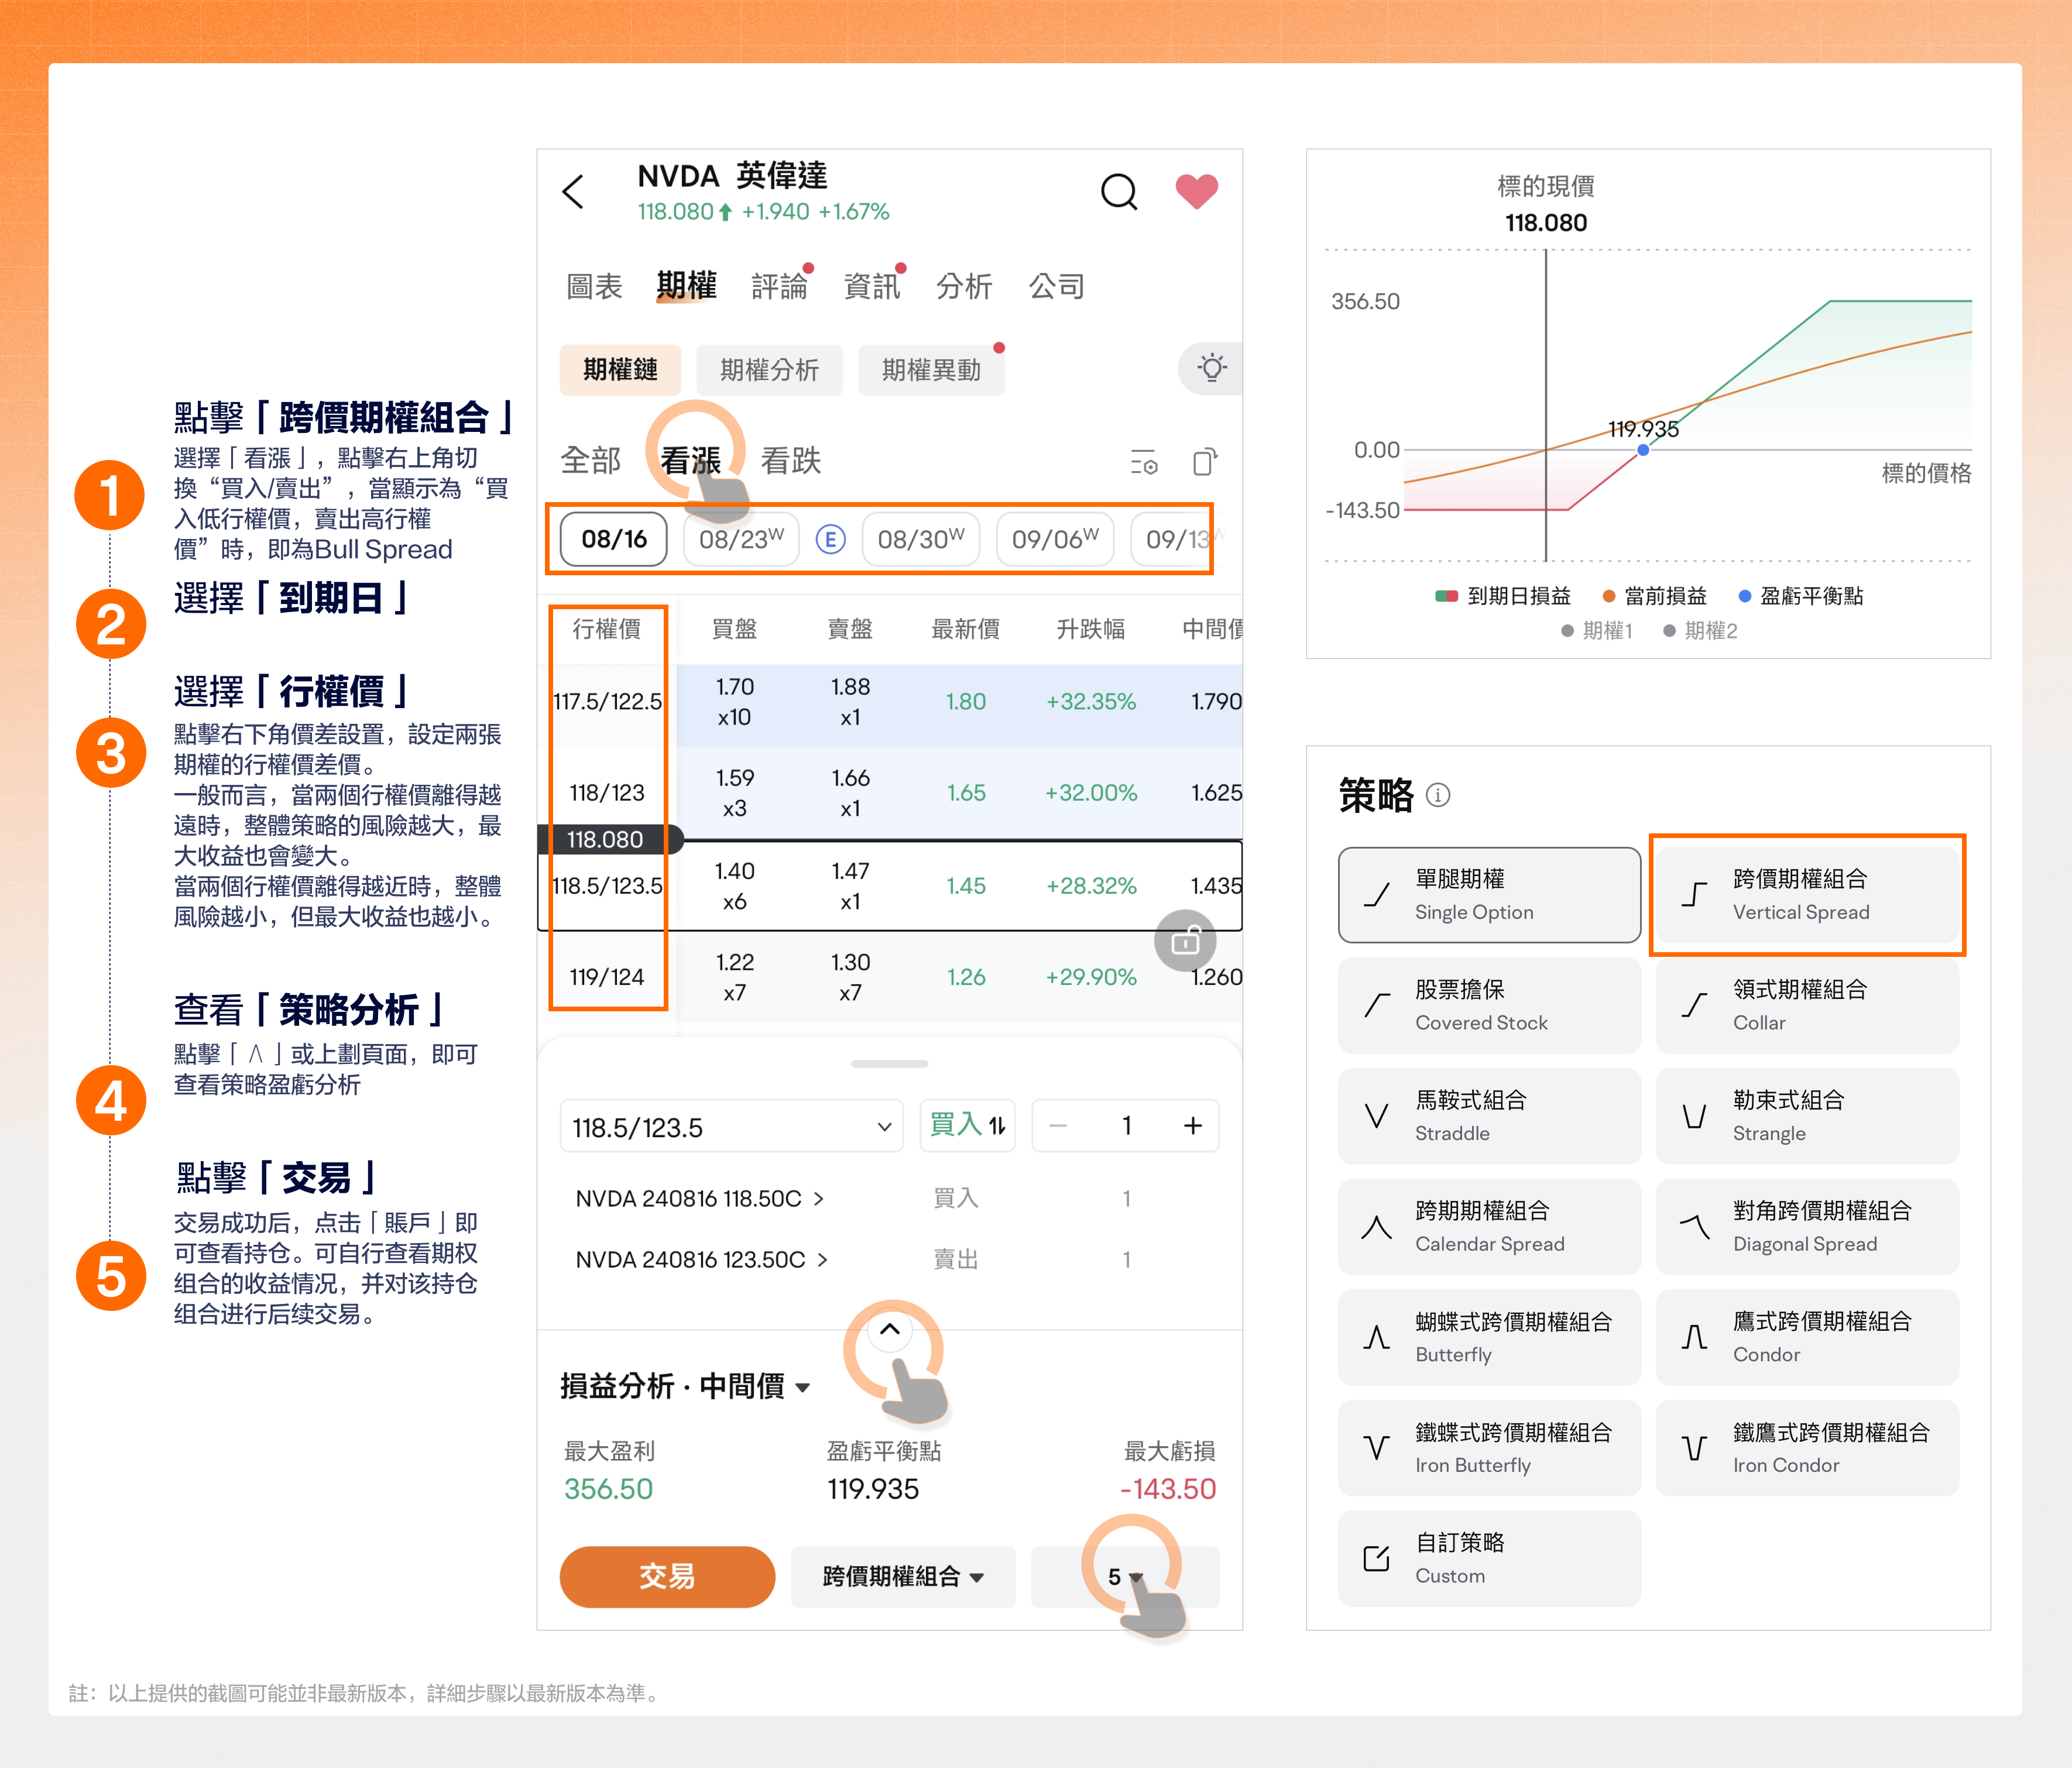Viewport: 2072px width, 1768px height.
Task: Choose the 08/23 weekly expiry
Action: pos(741,540)
